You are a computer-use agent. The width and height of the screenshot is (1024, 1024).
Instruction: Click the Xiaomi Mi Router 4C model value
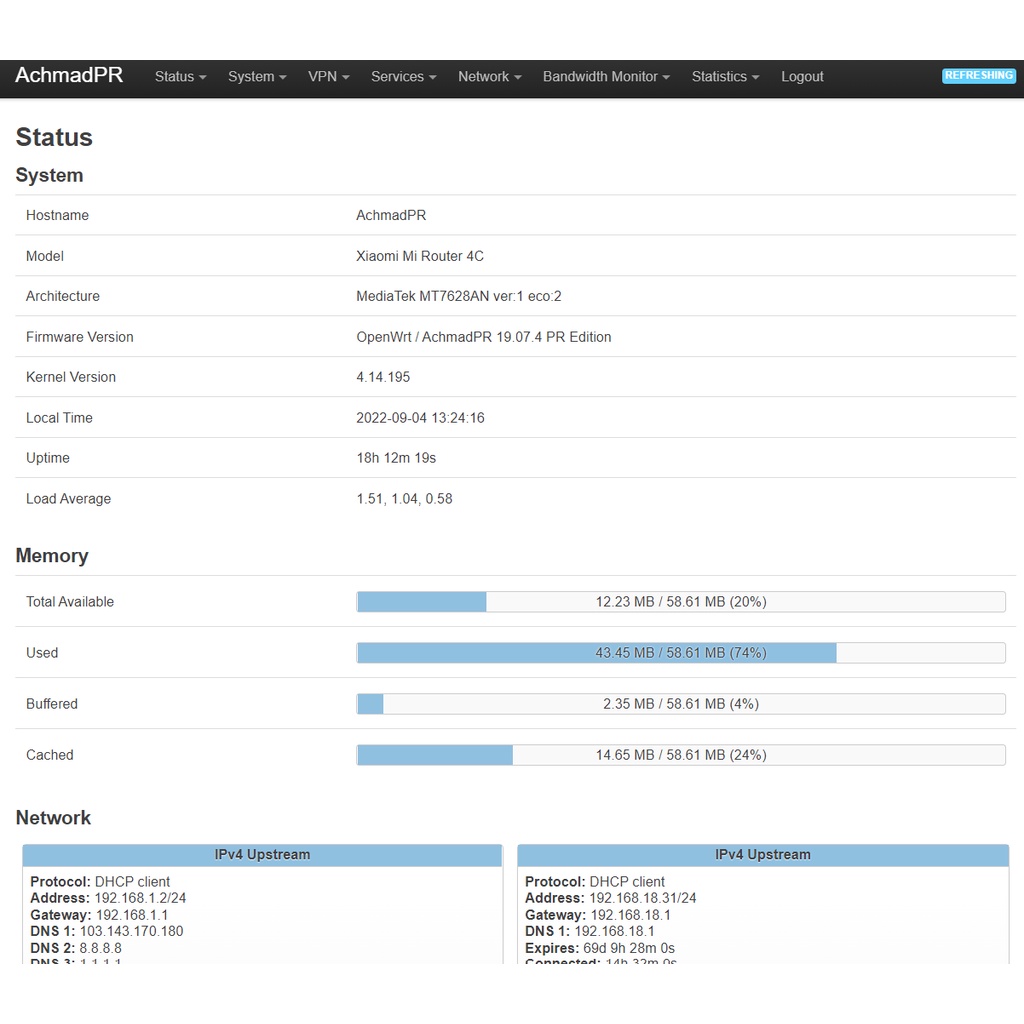point(420,256)
